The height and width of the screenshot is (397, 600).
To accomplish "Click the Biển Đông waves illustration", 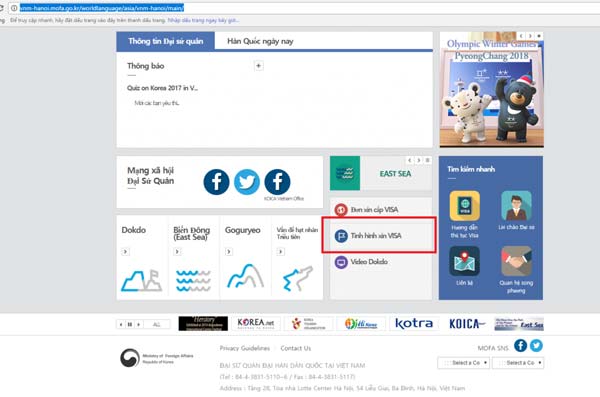I will [x=193, y=281].
